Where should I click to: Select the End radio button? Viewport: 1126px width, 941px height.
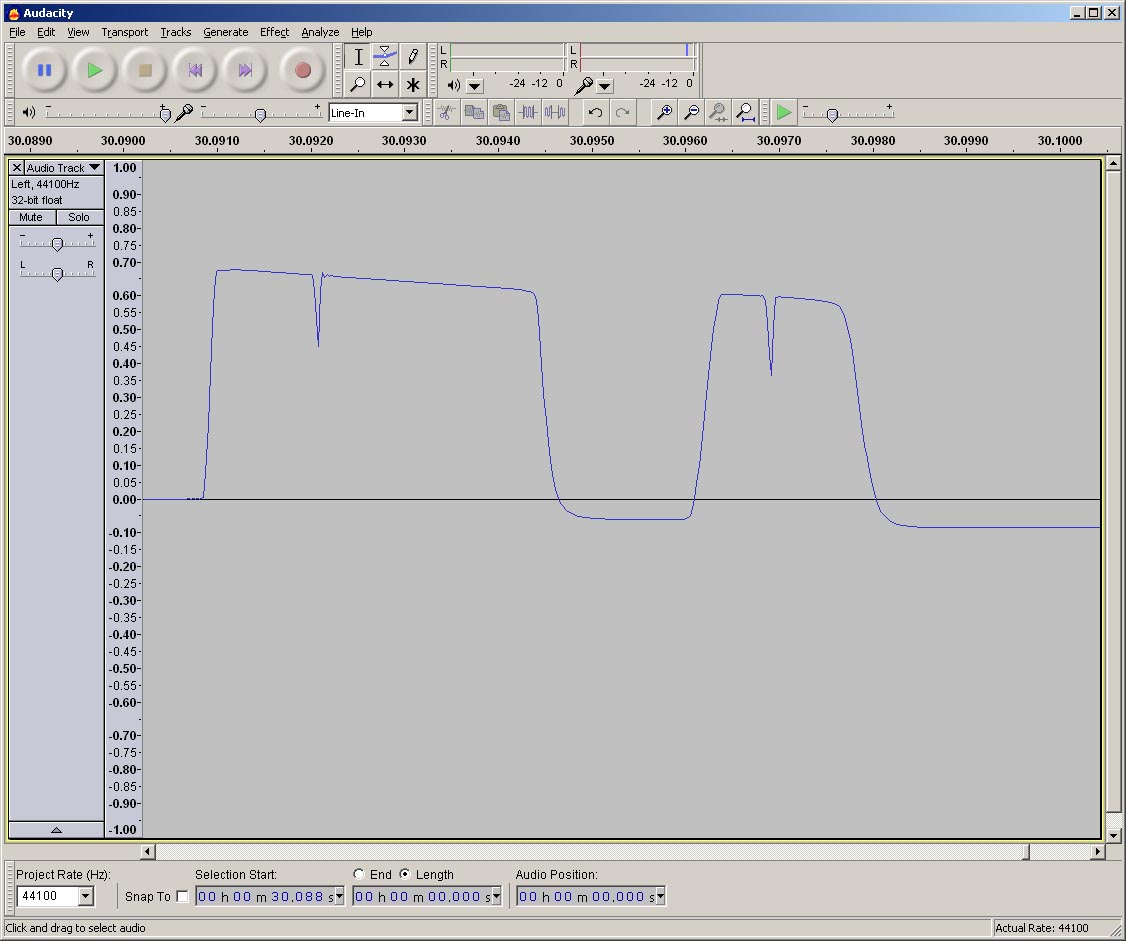[x=358, y=874]
